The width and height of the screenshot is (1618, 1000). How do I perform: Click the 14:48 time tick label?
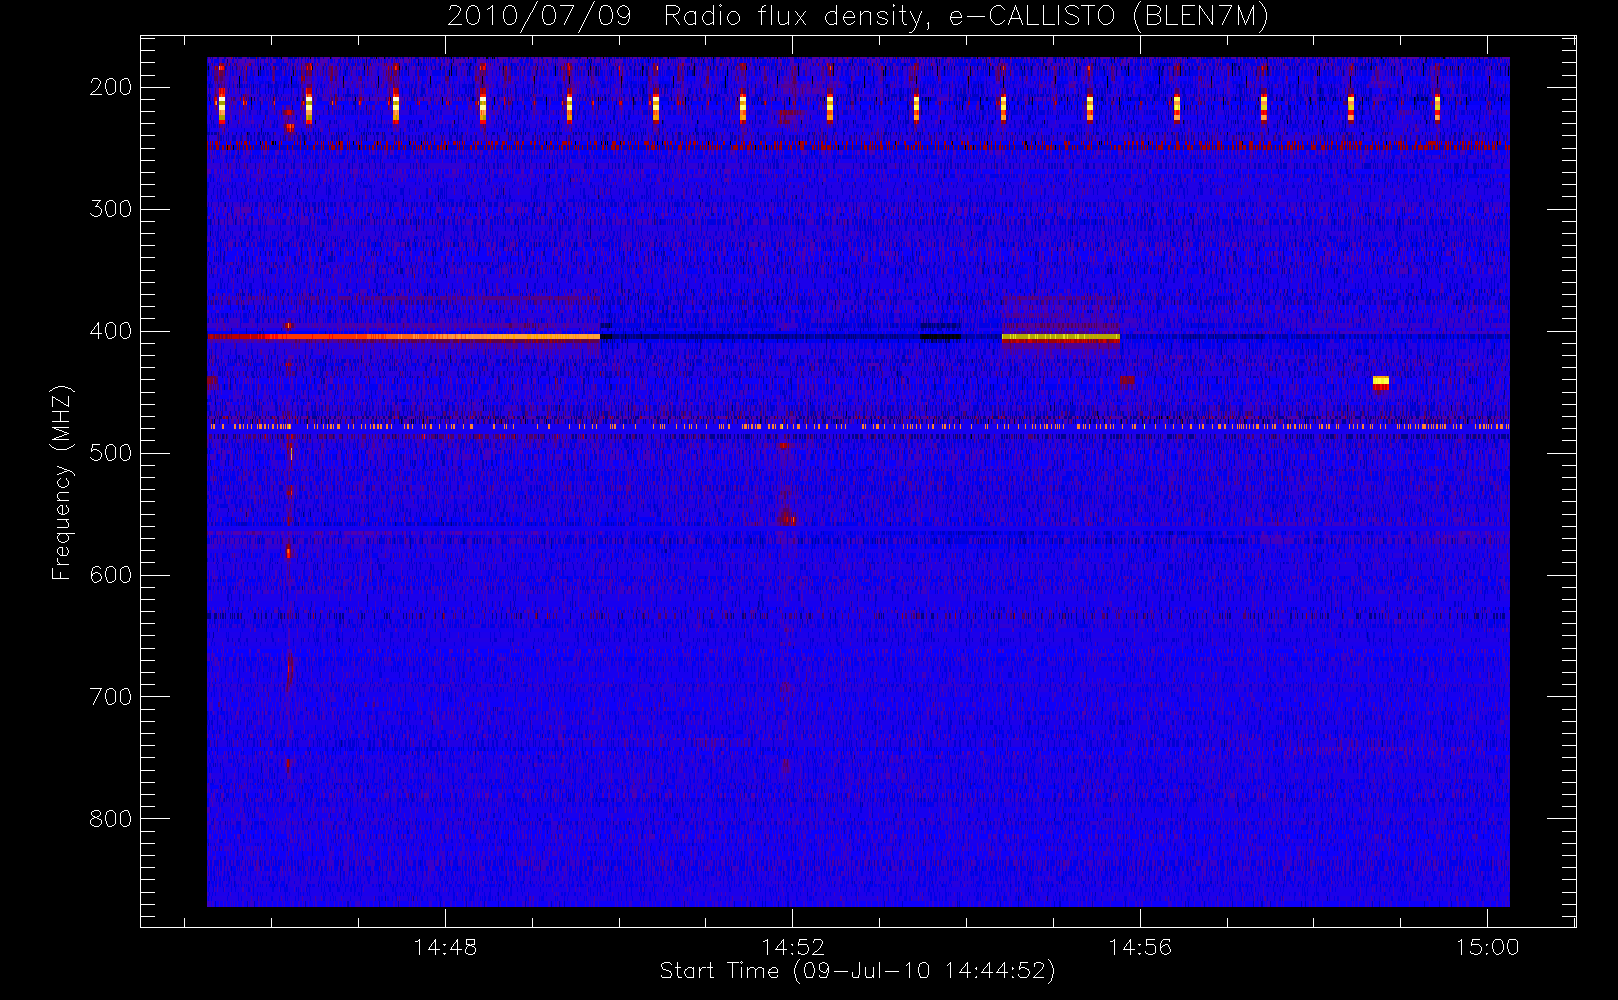[445, 947]
